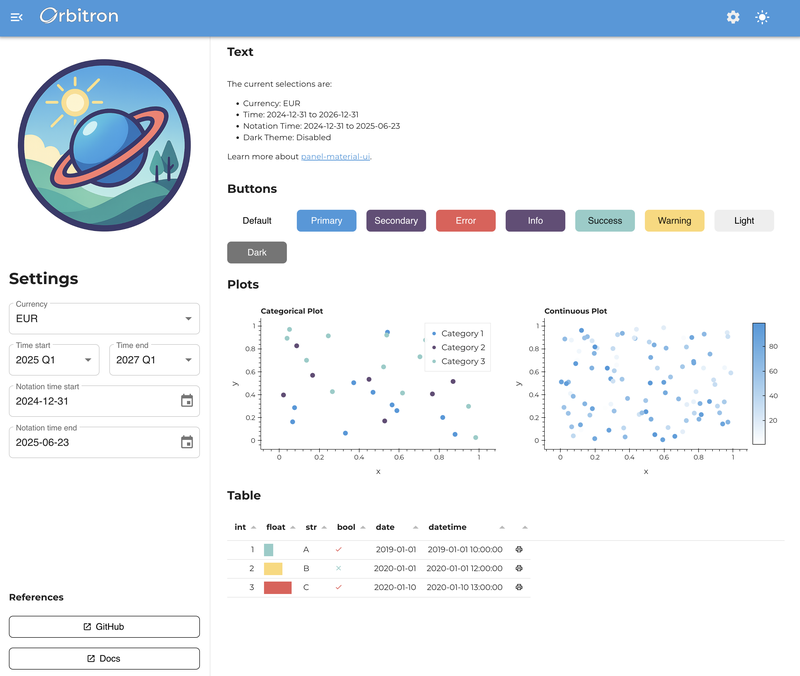Sort table by the date column header

coord(385,527)
